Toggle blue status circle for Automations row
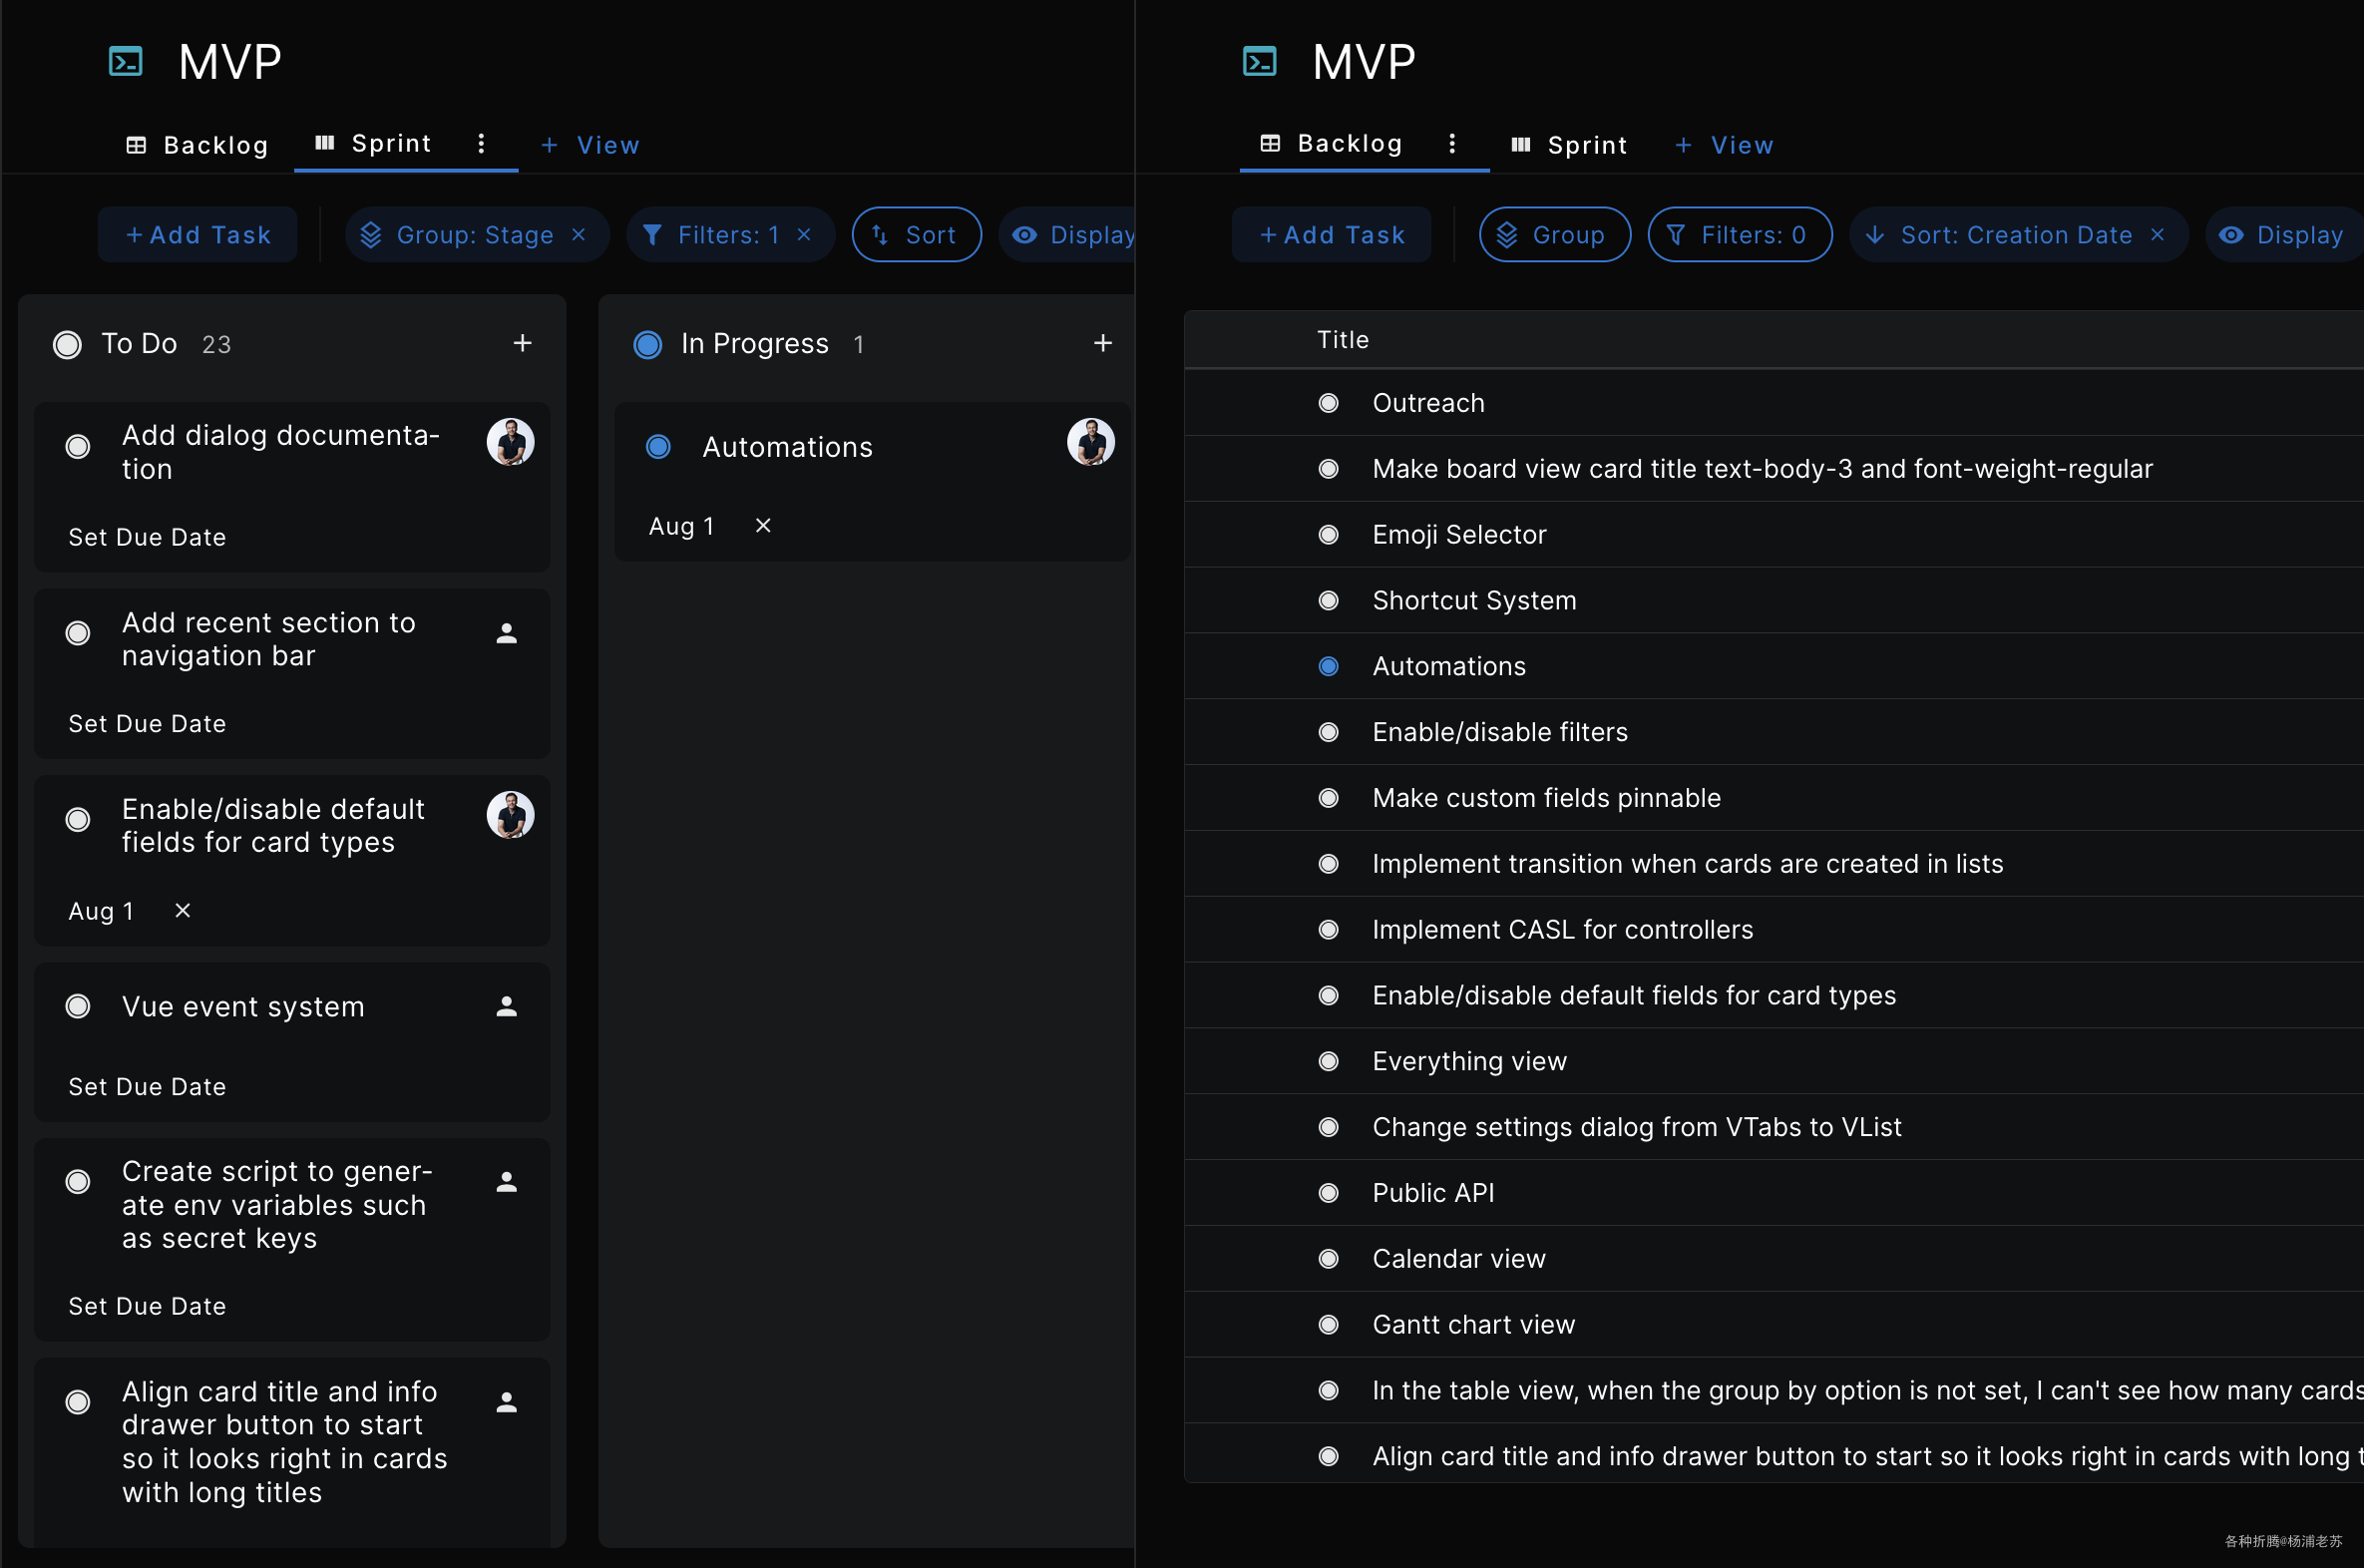This screenshot has height=1568, width=2364. [1328, 666]
